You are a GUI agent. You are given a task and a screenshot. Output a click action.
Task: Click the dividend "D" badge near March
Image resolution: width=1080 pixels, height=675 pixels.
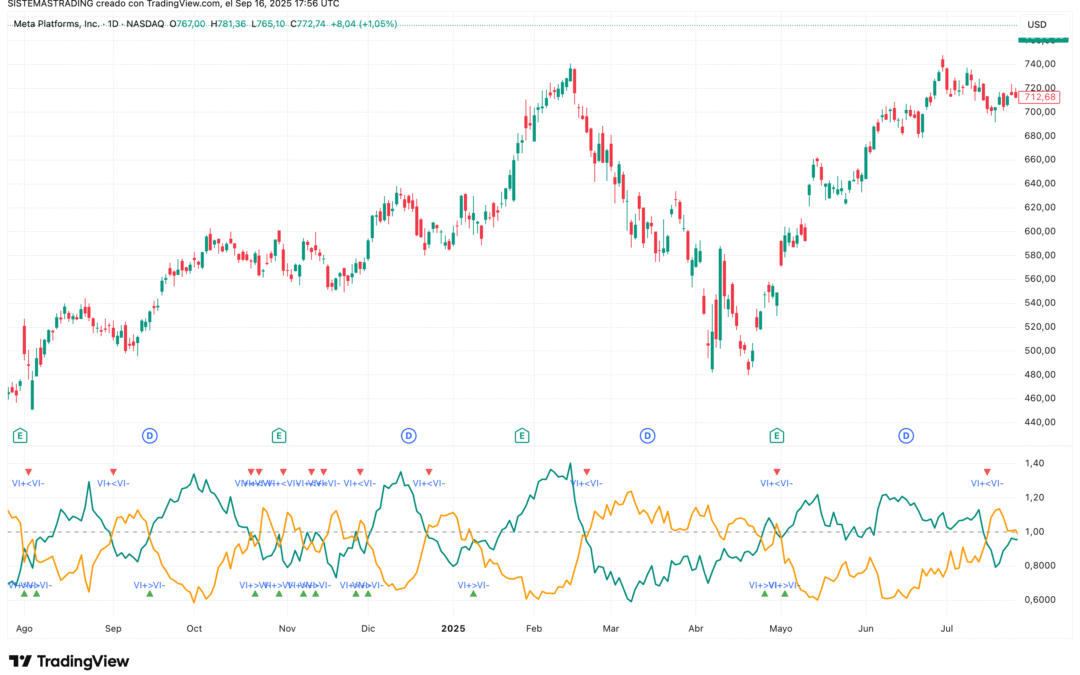click(x=645, y=436)
